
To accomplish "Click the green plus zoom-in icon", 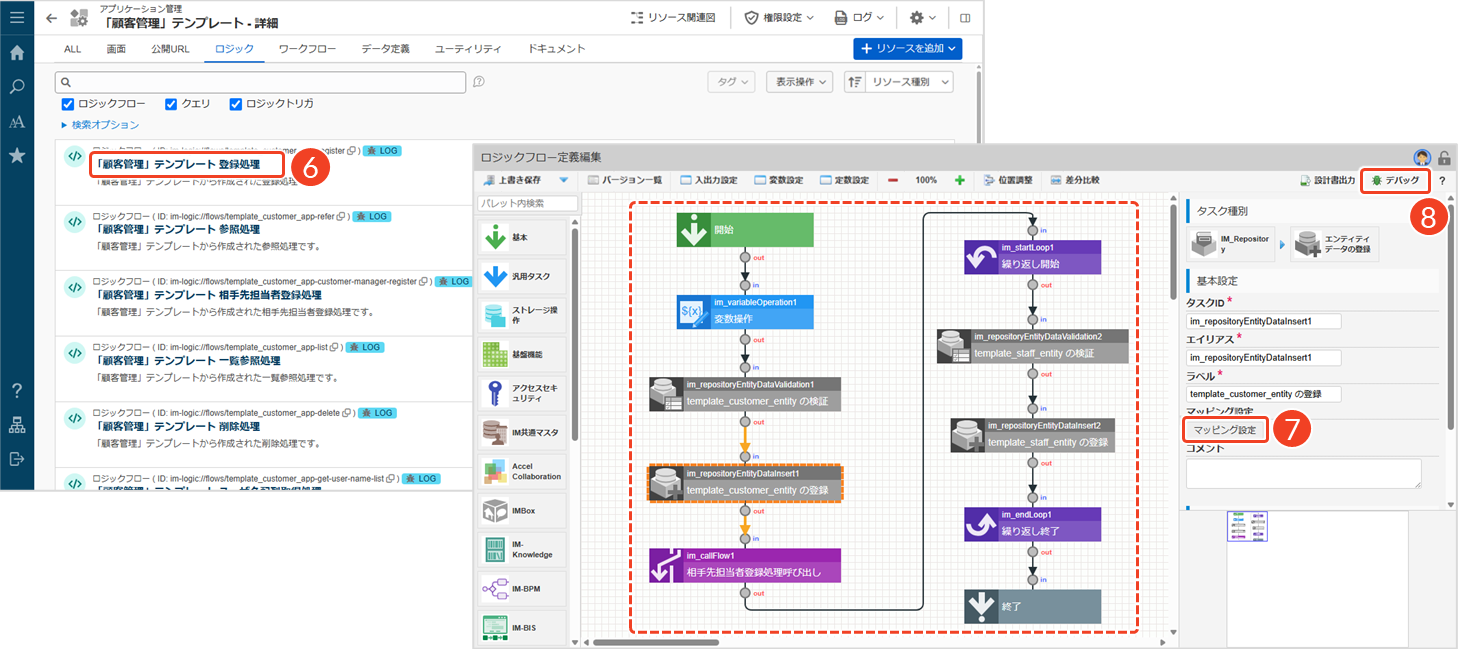I will coord(959,180).
